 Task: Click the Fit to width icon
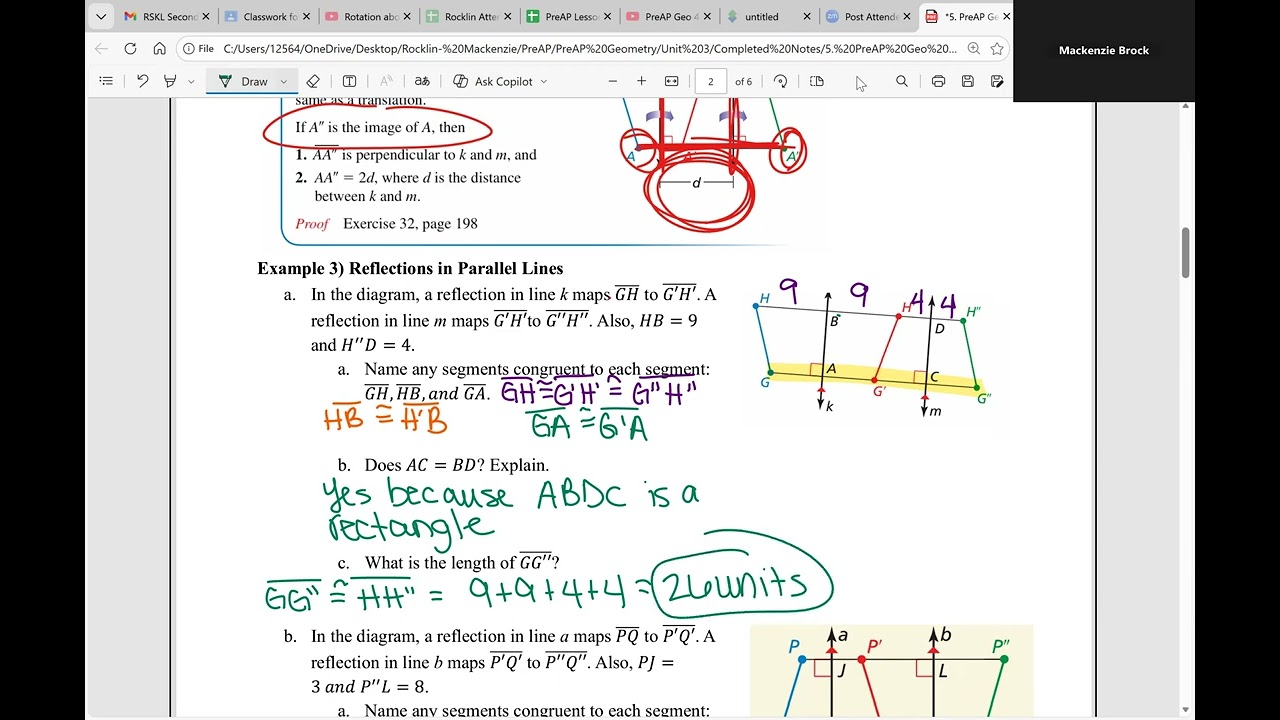pyautogui.click(x=672, y=81)
